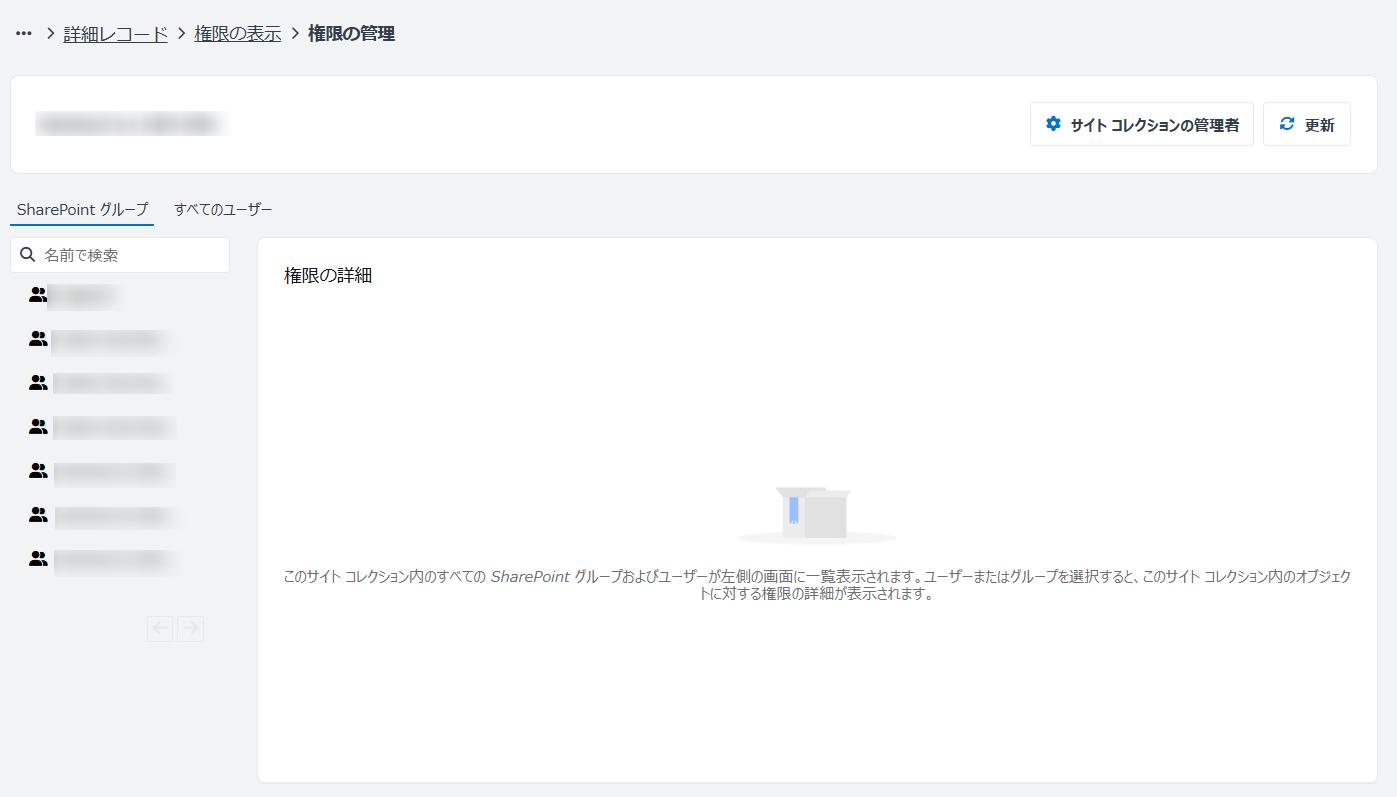This screenshot has height=797, width=1397.
Task: Click the 更新 refresh button
Action: tap(1307, 125)
